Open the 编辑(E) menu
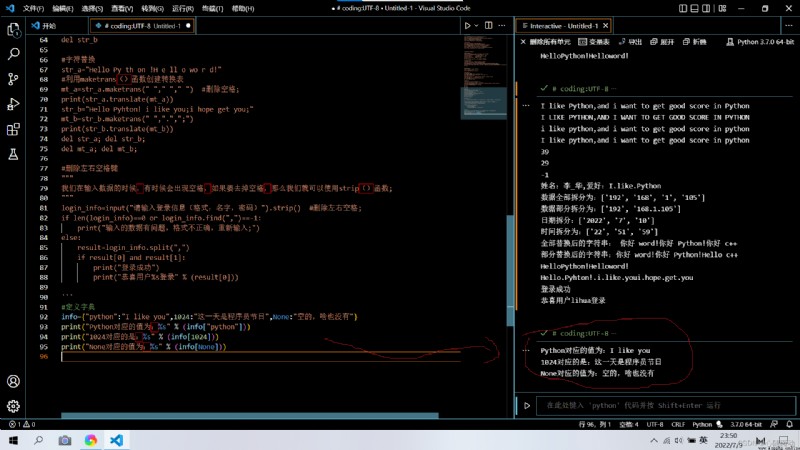Image resolution: width=800 pixels, height=450 pixels. [x=63, y=9]
